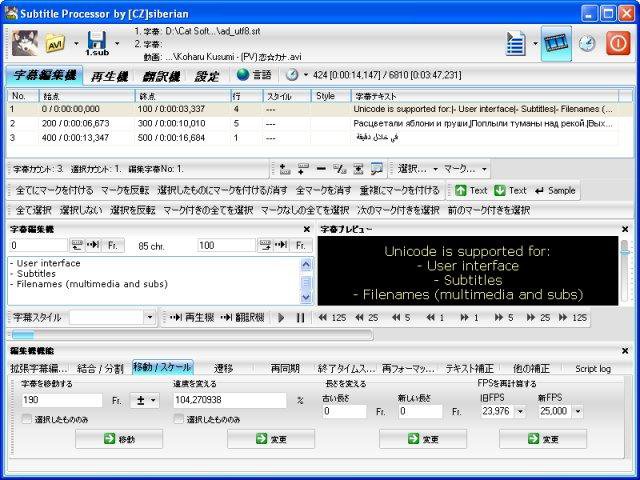Check 選択したもののみ under subtitle move

point(27,419)
